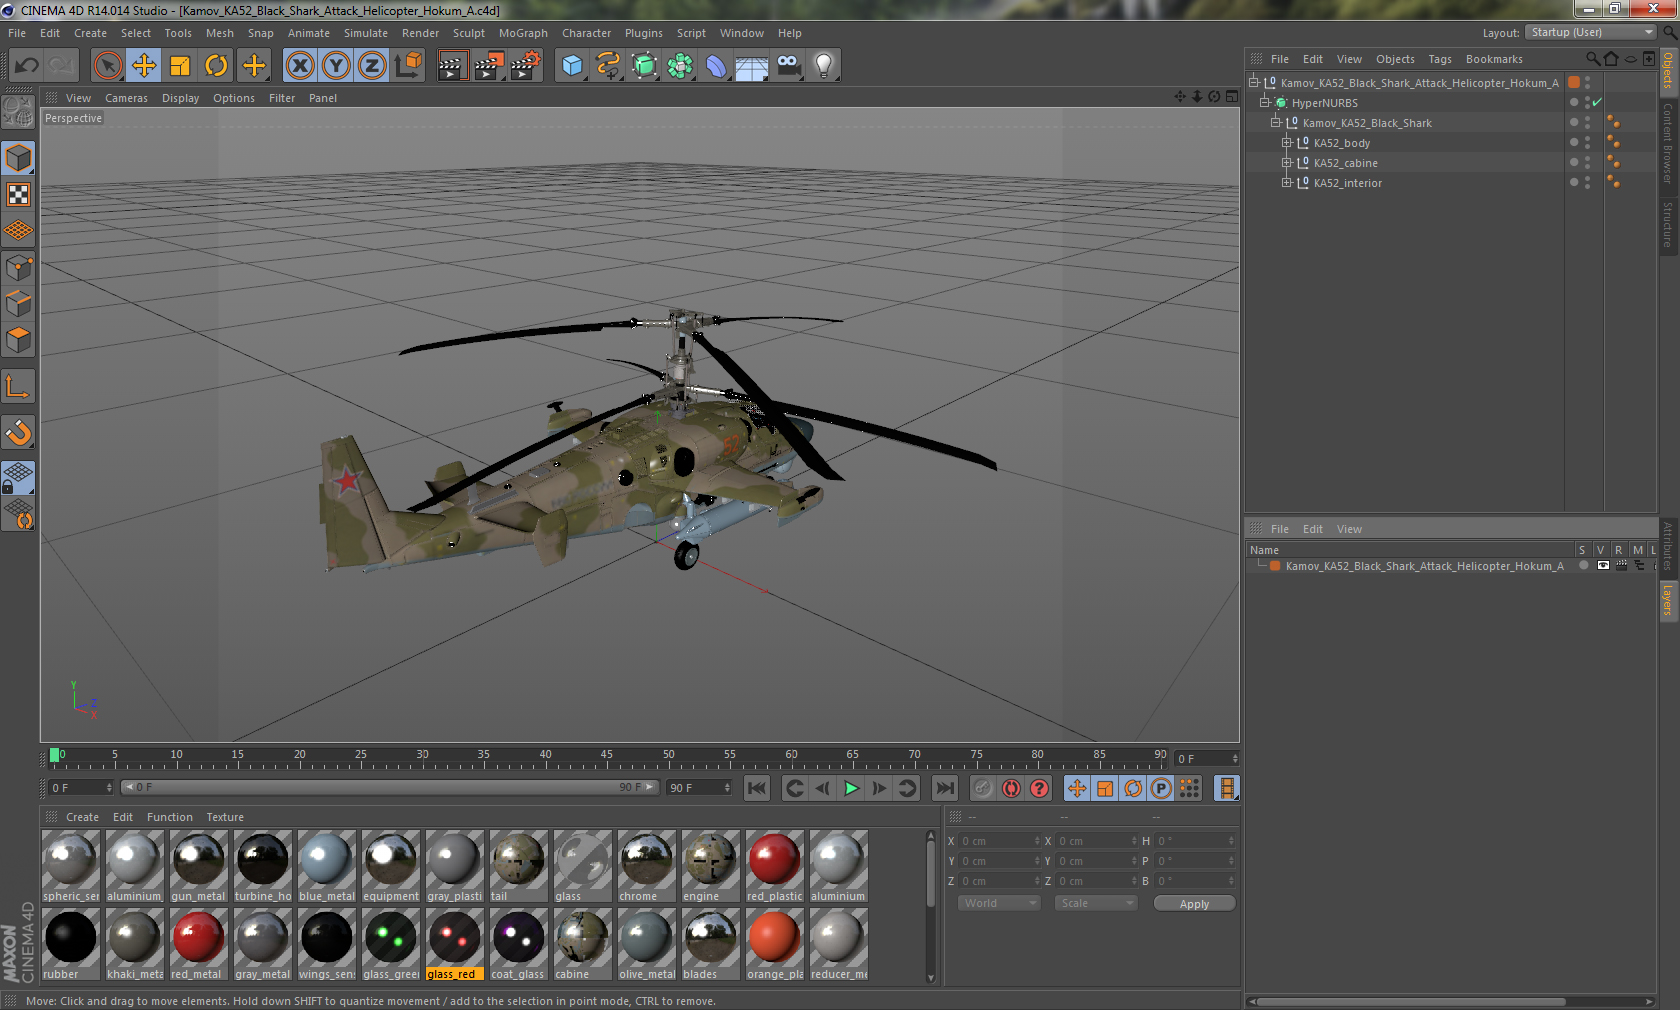The height and width of the screenshot is (1010, 1680).
Task: Enable Texture mode checker icon
Action: (18, 195)
